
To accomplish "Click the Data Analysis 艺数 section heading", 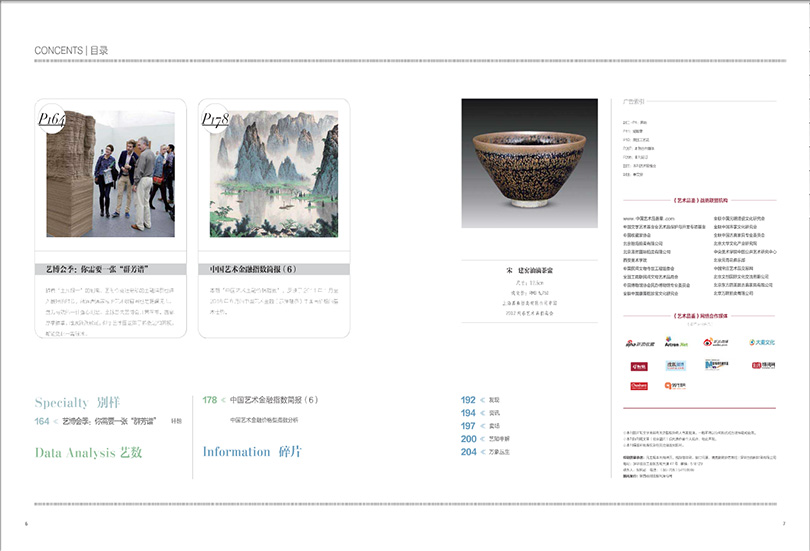I will (88, 453).
